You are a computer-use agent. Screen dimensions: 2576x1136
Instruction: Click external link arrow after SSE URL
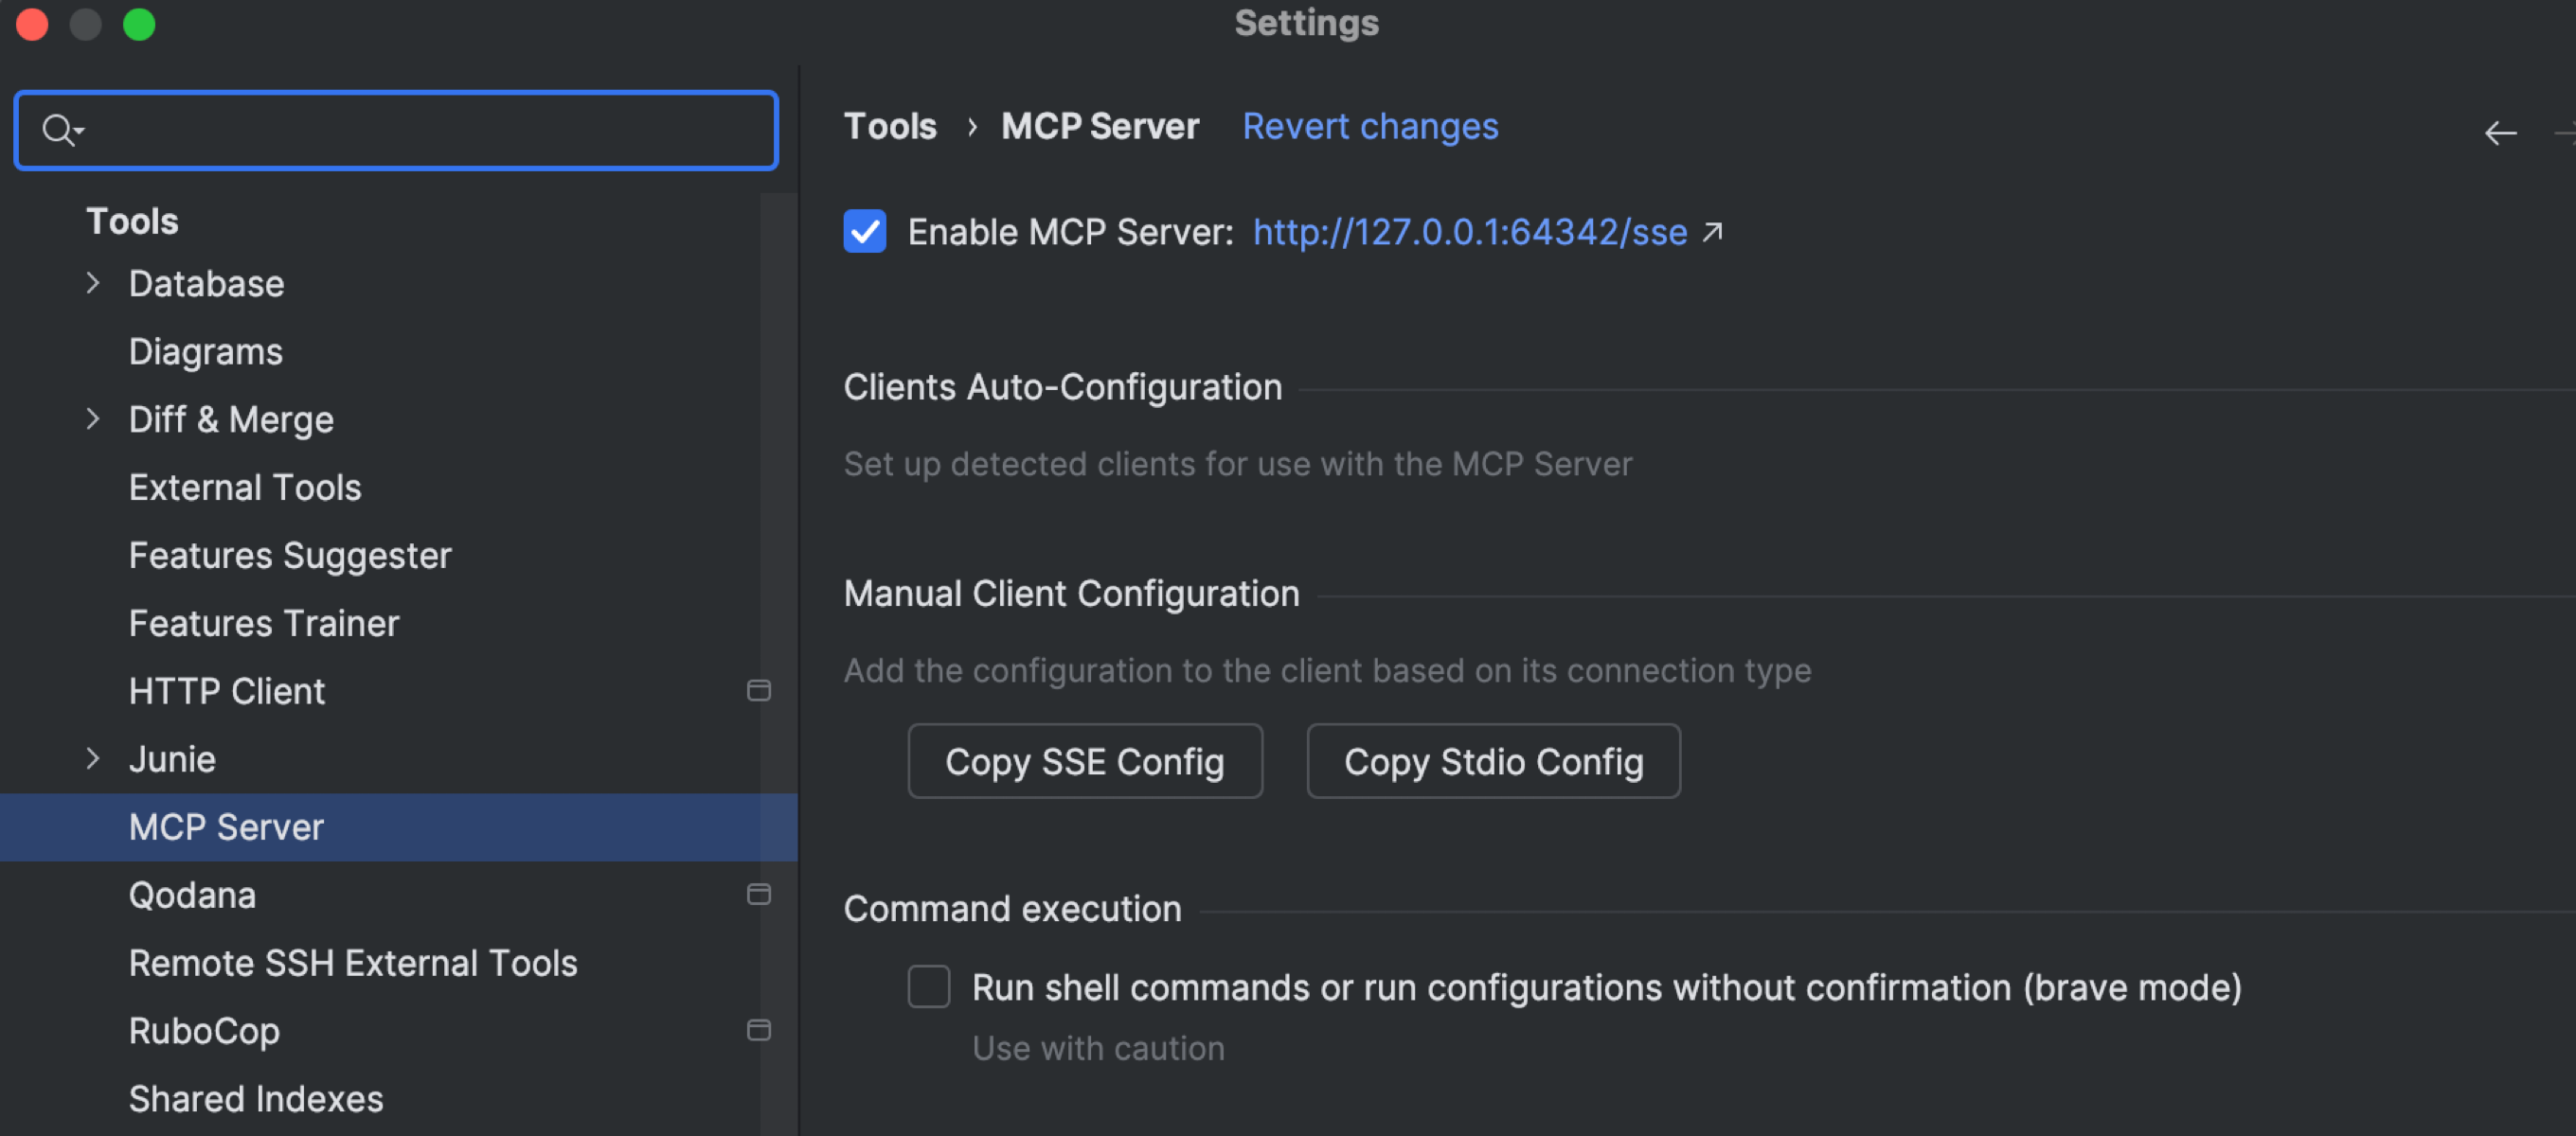click(1712, 232)
